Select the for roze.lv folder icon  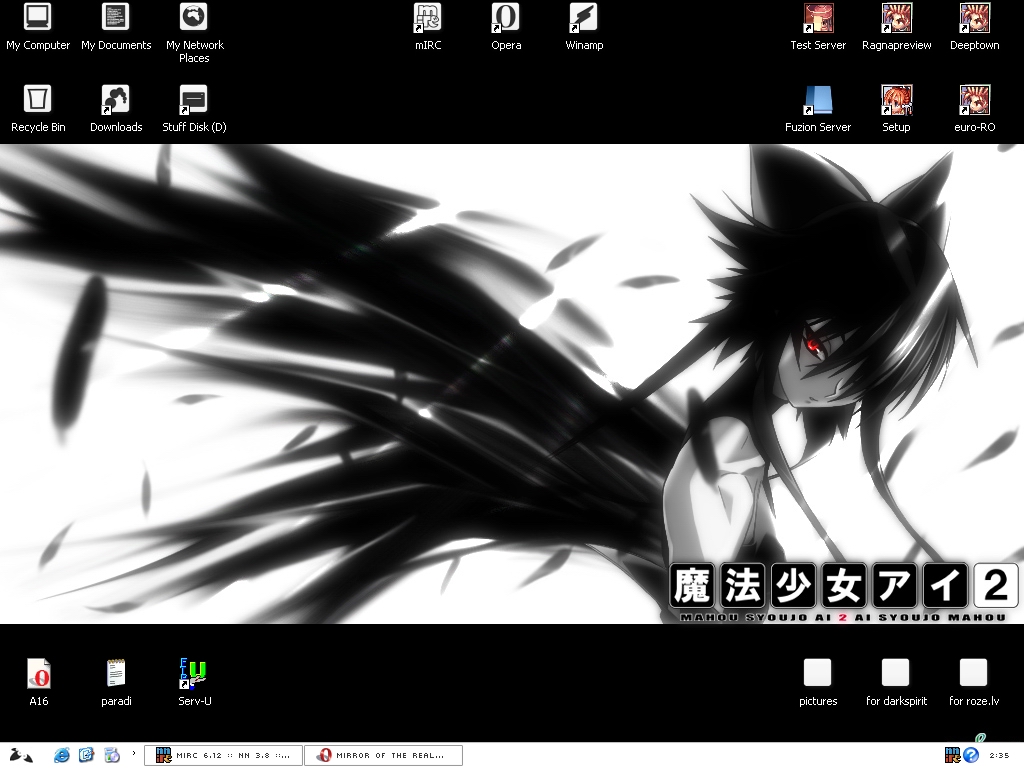coord(973,673)
